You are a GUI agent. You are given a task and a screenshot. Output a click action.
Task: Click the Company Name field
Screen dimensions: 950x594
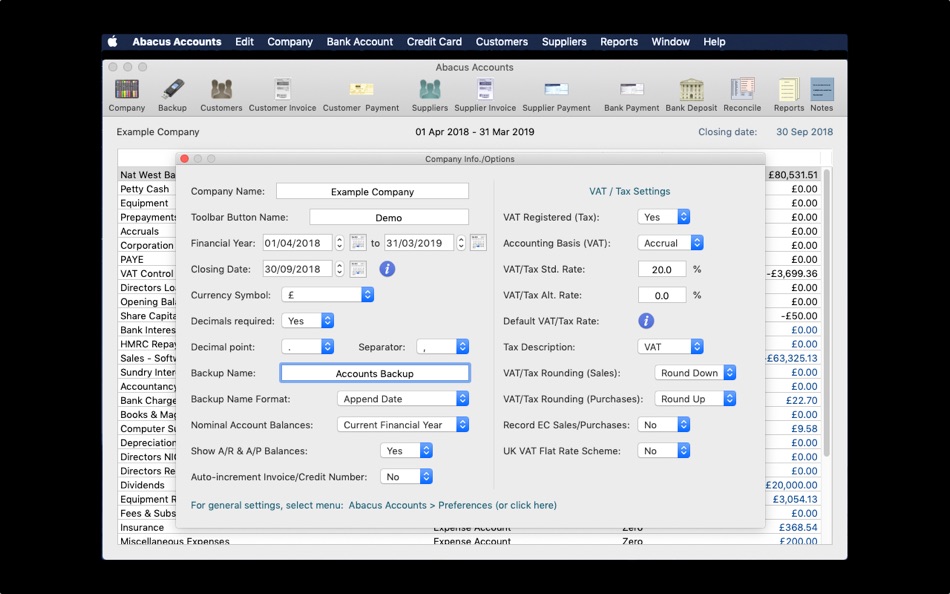tap(372, 192)
